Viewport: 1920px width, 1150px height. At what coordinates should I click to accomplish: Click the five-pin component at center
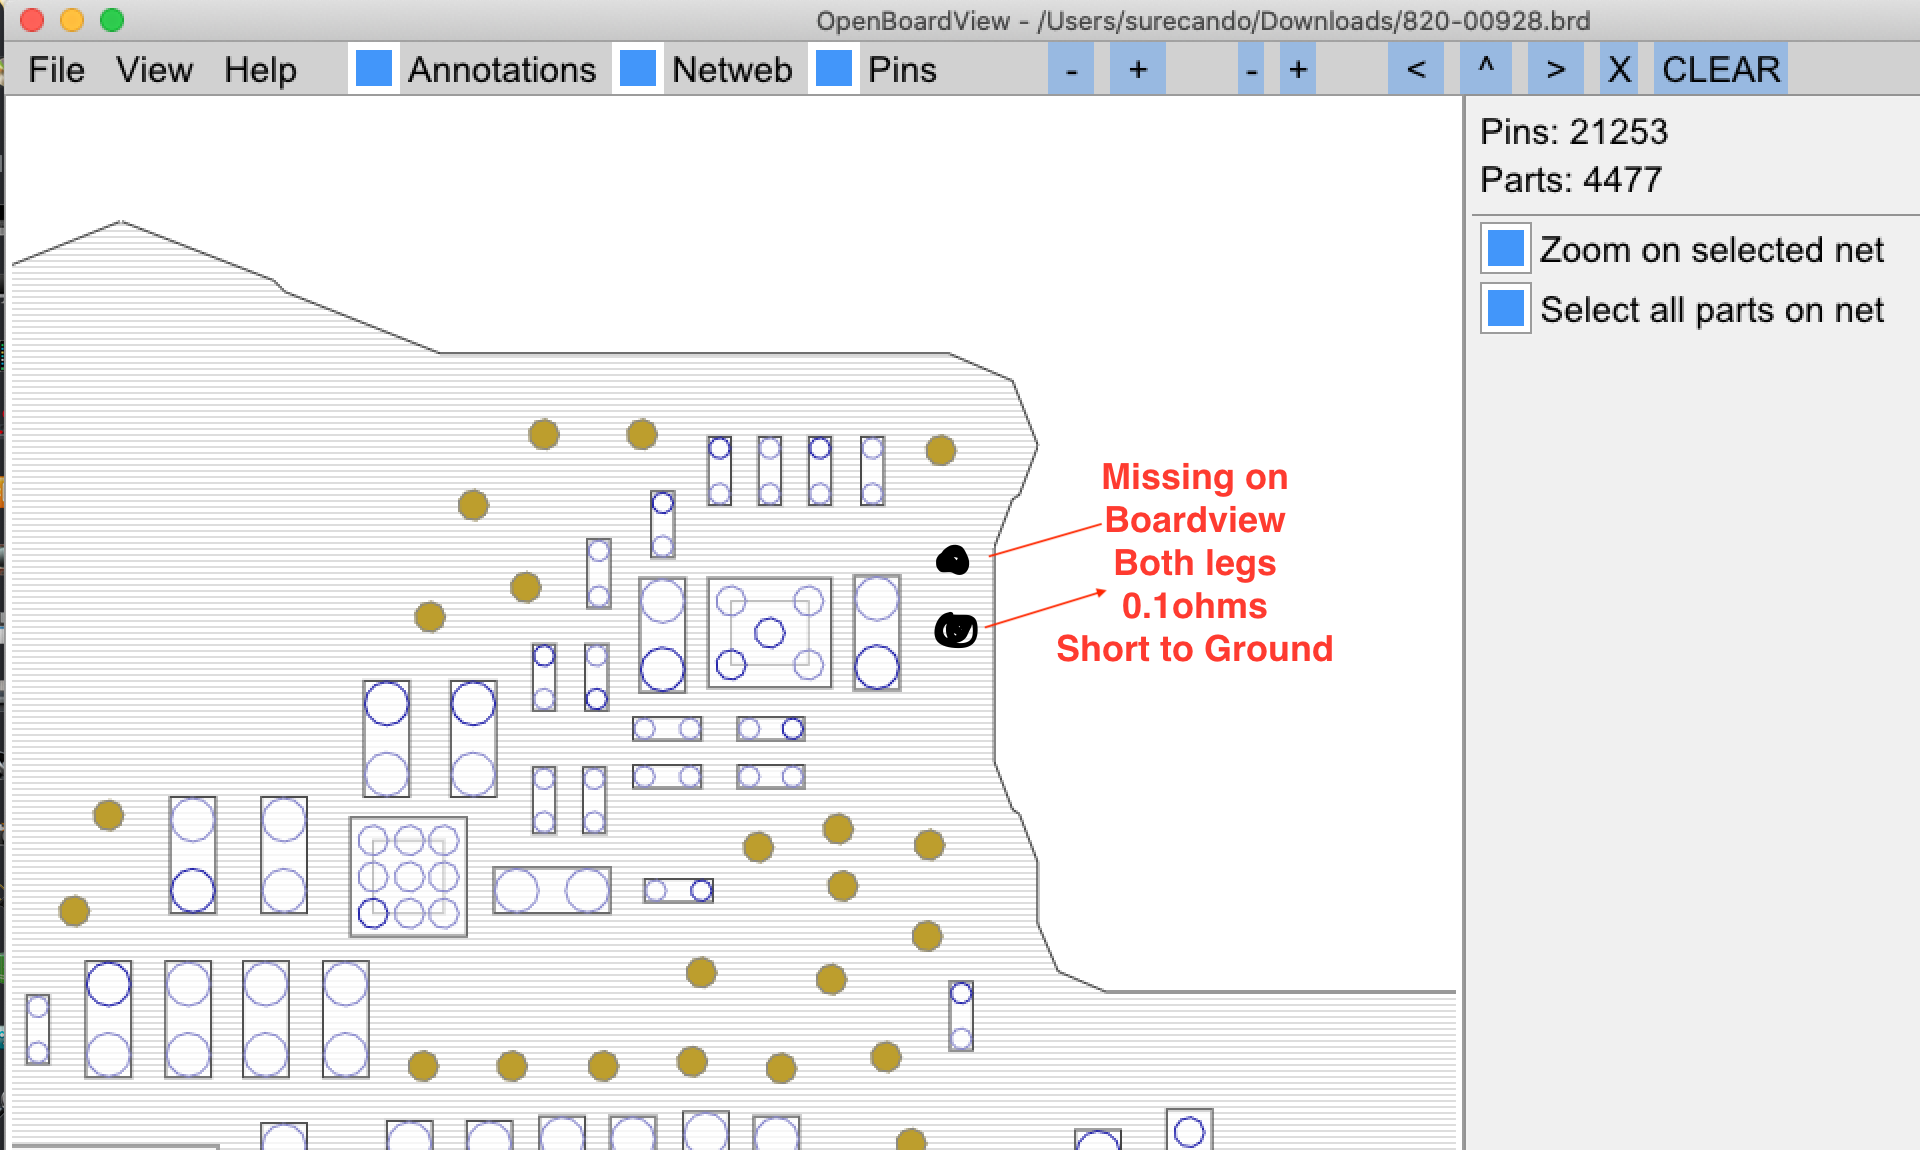[769, 632]
